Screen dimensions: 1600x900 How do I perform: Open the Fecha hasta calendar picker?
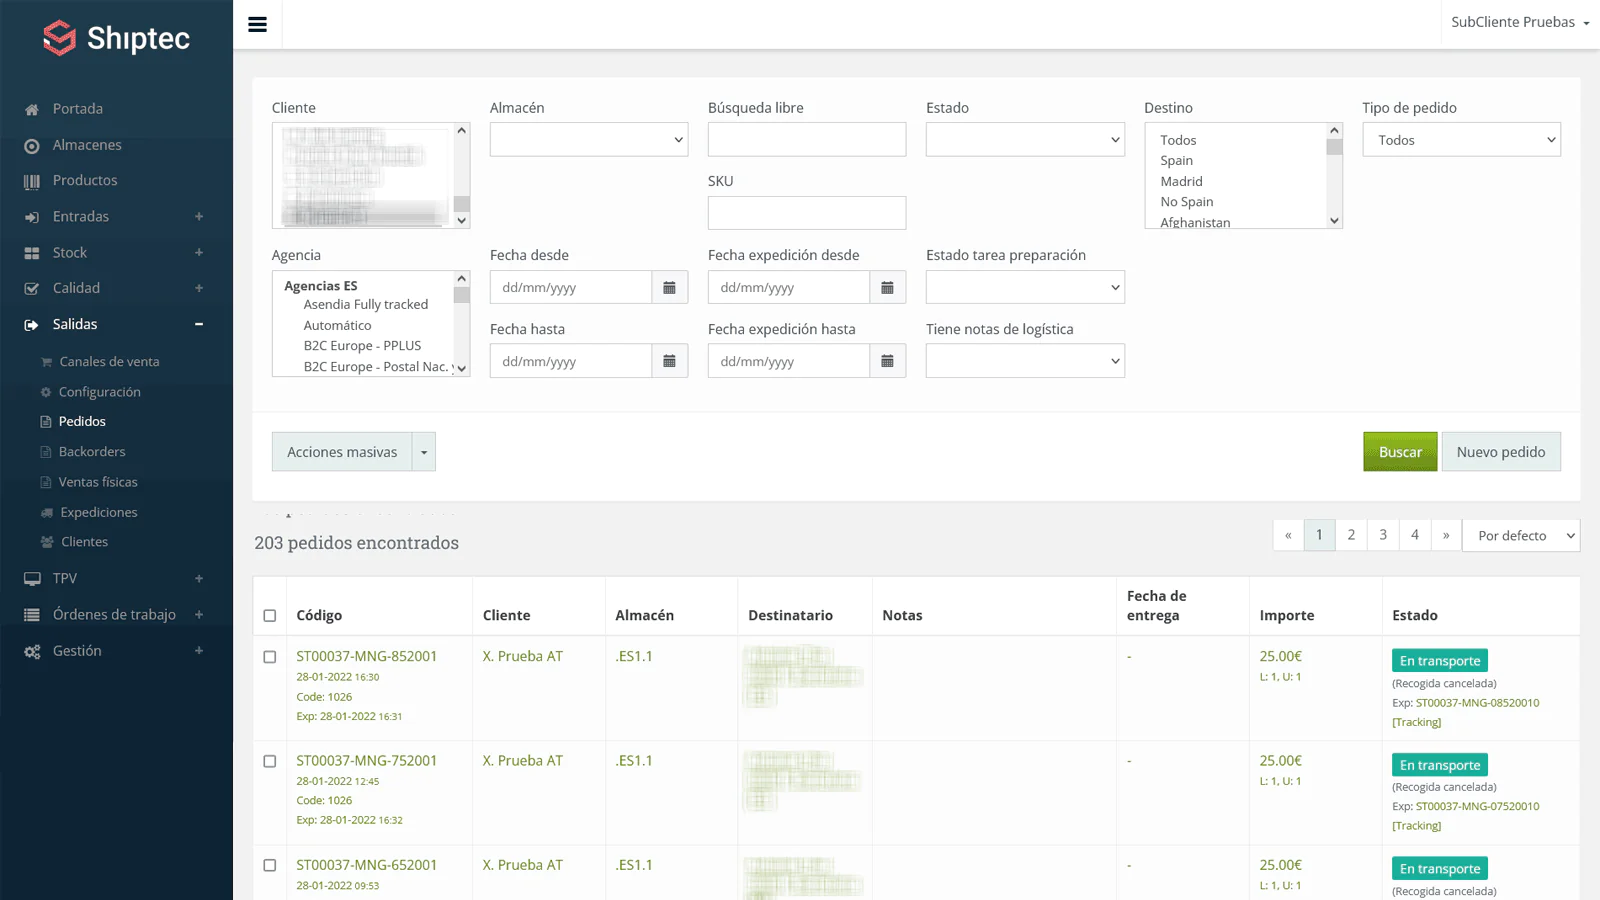[x=669, y=361]
